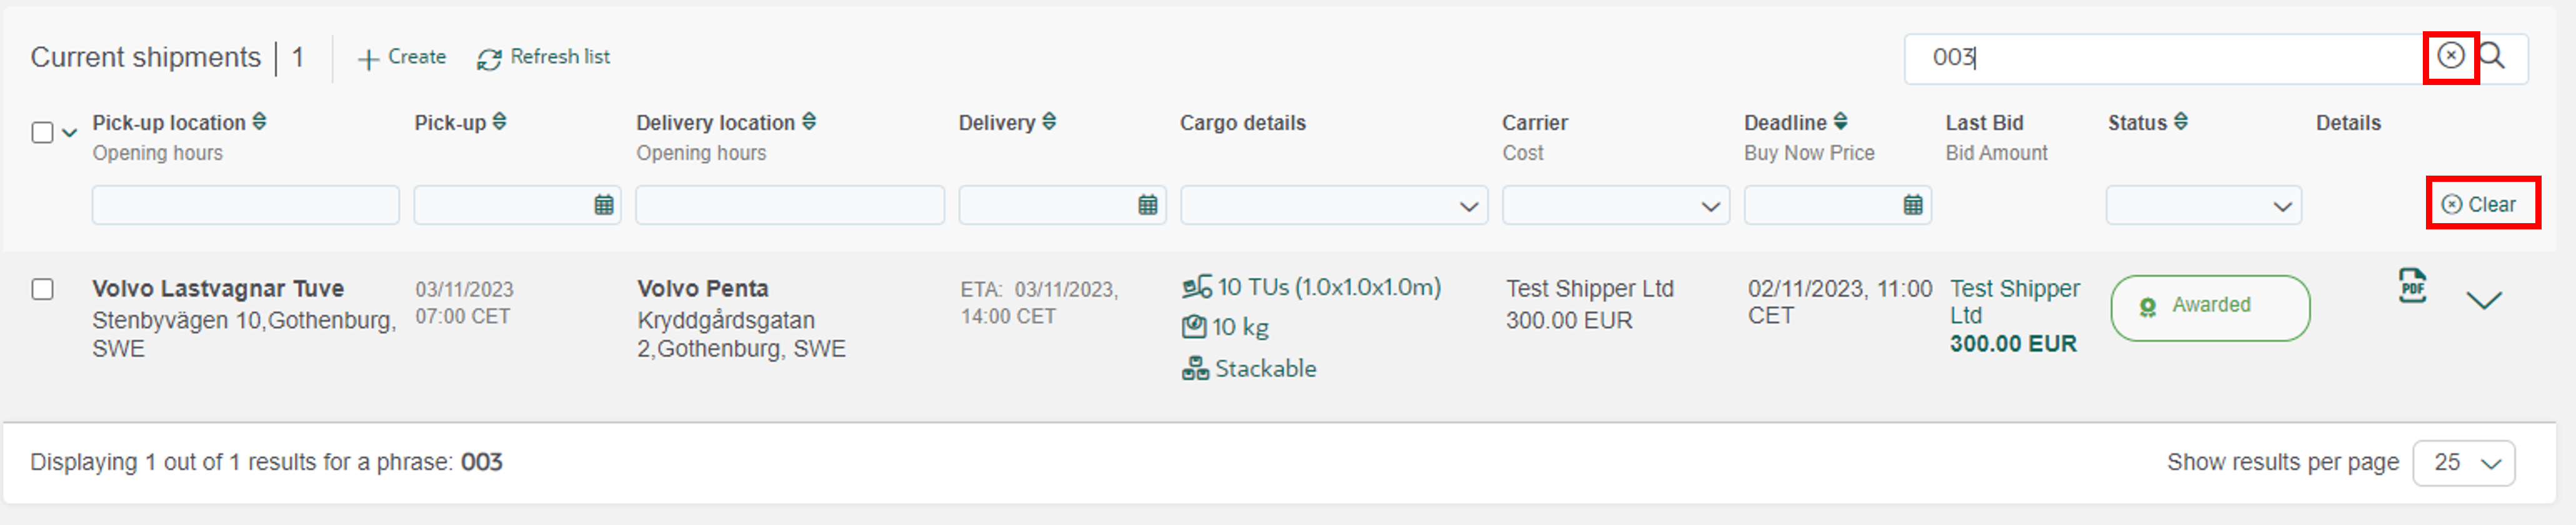Select the Volvo Lastvagnar Tuve shipment checkbox
The image size is (2576, 525).
pos(42,289)
